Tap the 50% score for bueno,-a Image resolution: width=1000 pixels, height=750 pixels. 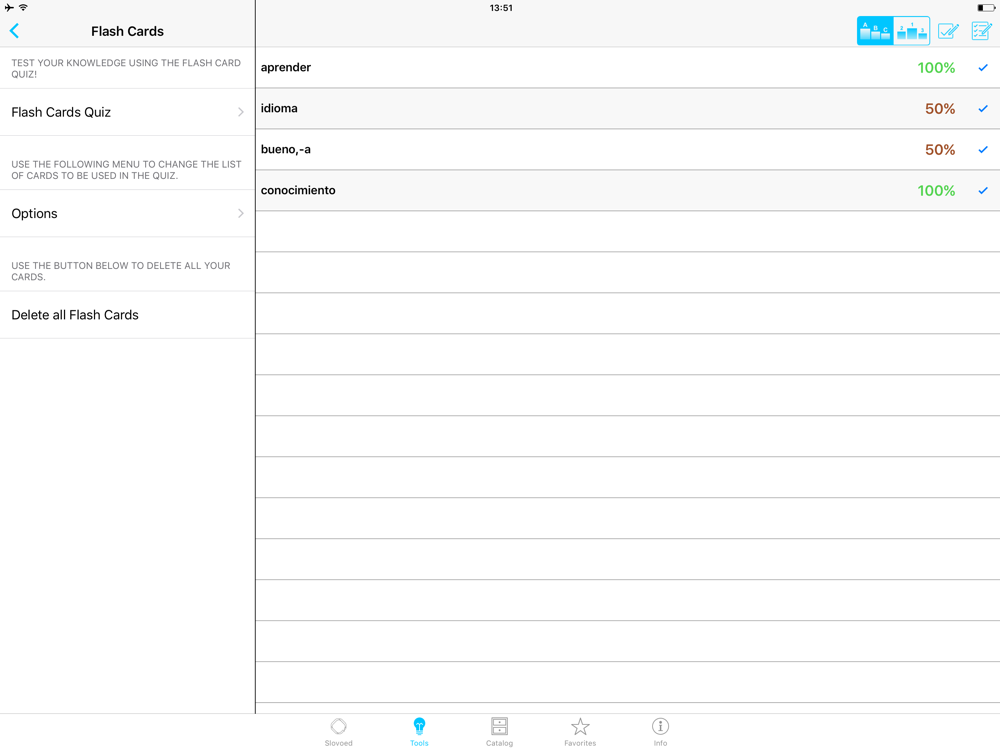(x=940, y=149)
